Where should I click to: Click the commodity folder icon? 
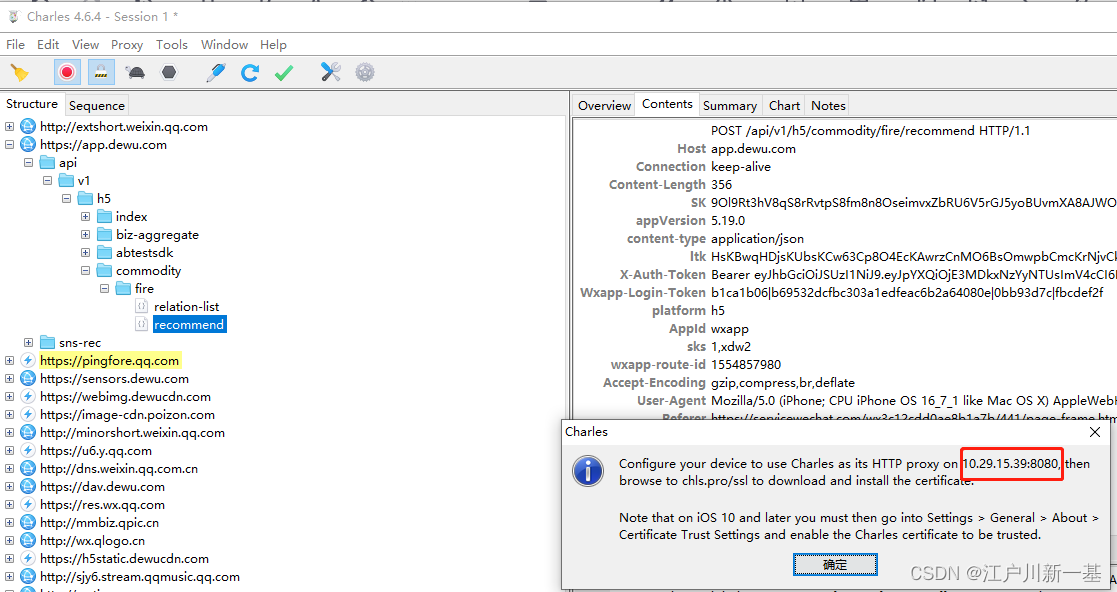tap(105, 271)
